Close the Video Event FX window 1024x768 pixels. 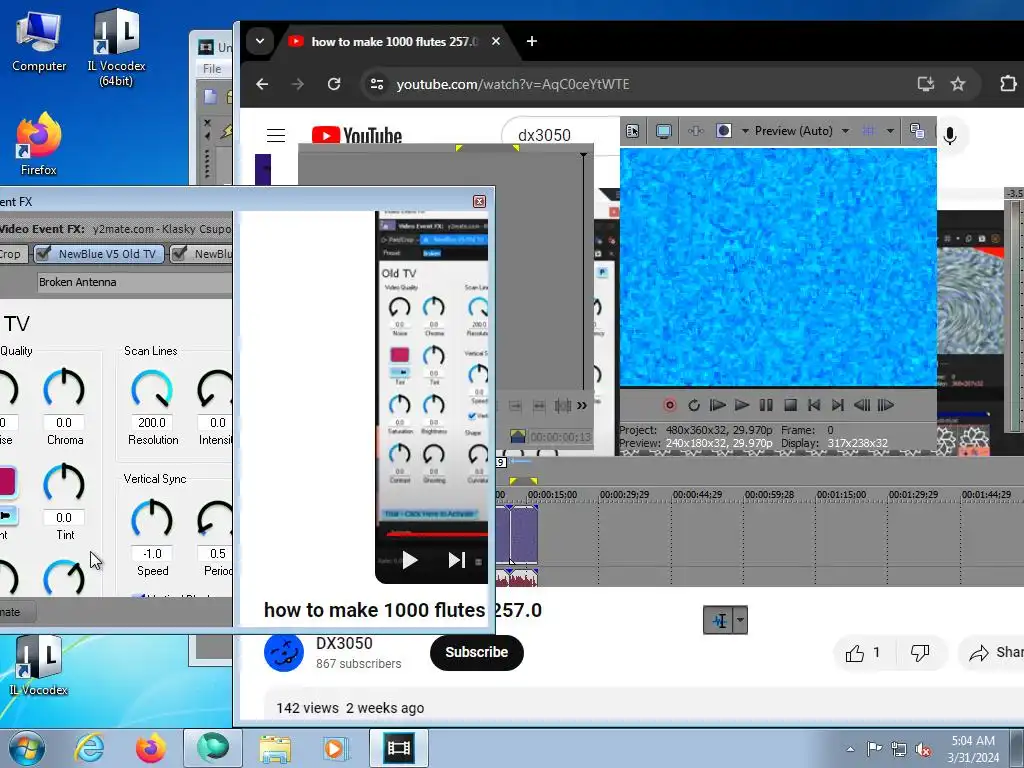479,201
